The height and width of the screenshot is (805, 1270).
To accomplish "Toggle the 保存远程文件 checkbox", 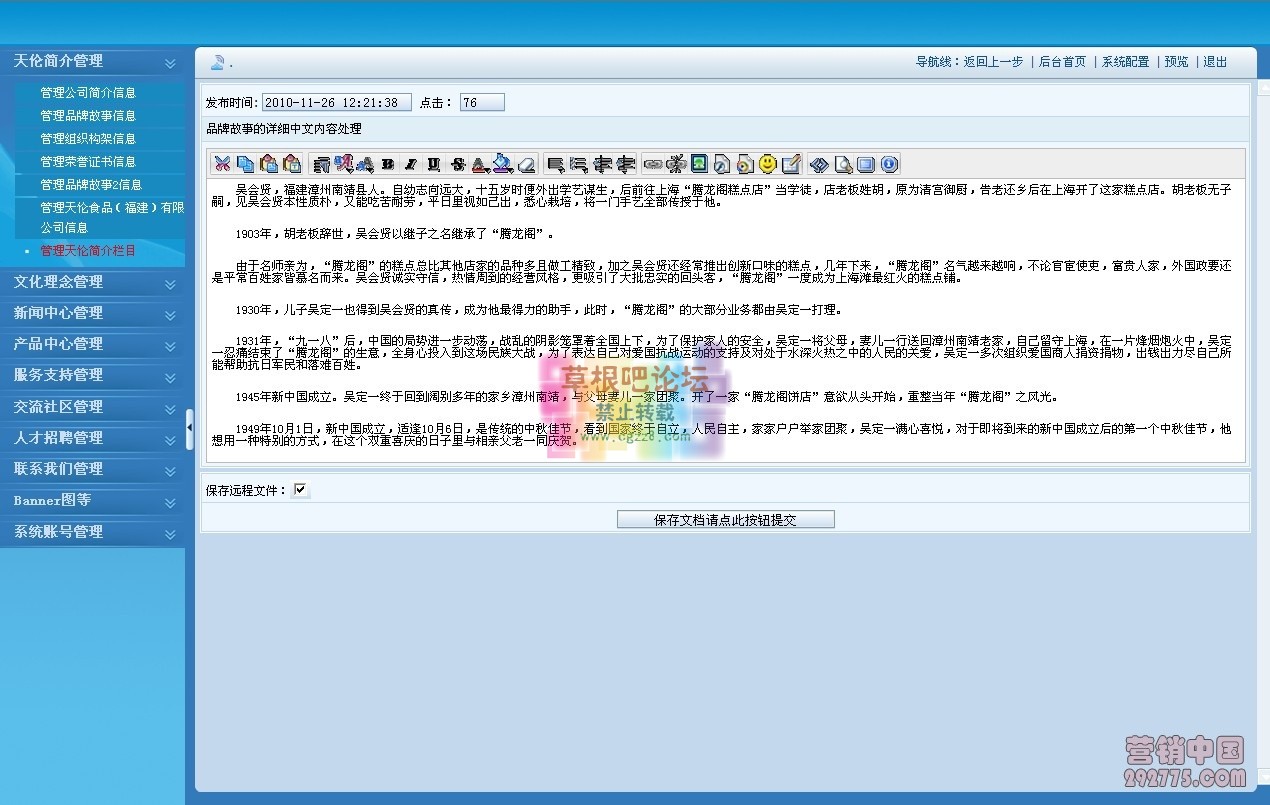I will pyautogui.click(x=301, y=490).
